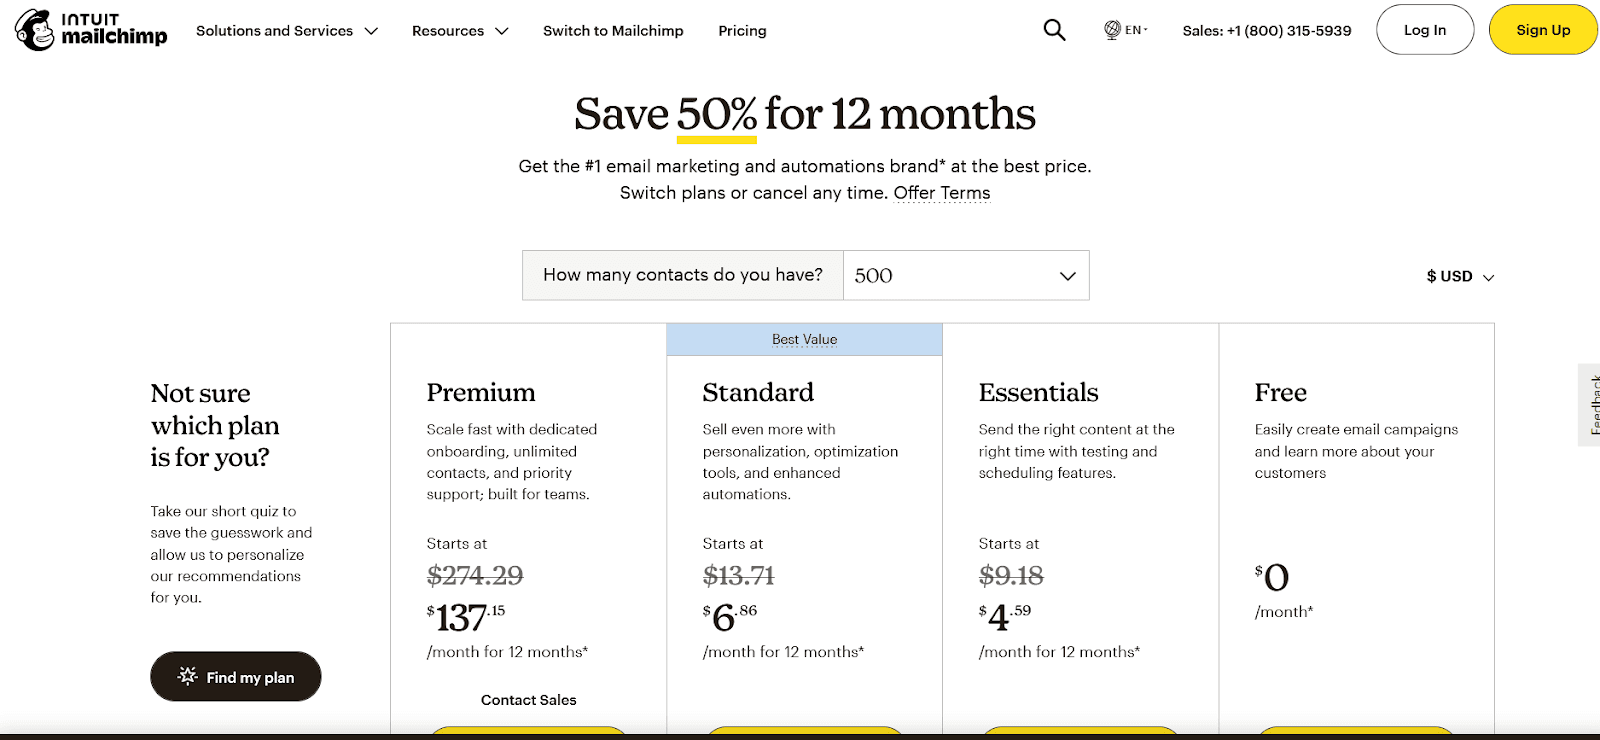The height and width of the screenshot is (740, 1600).
Task: Call the Sales phone number link
Action: [1266, 31]
